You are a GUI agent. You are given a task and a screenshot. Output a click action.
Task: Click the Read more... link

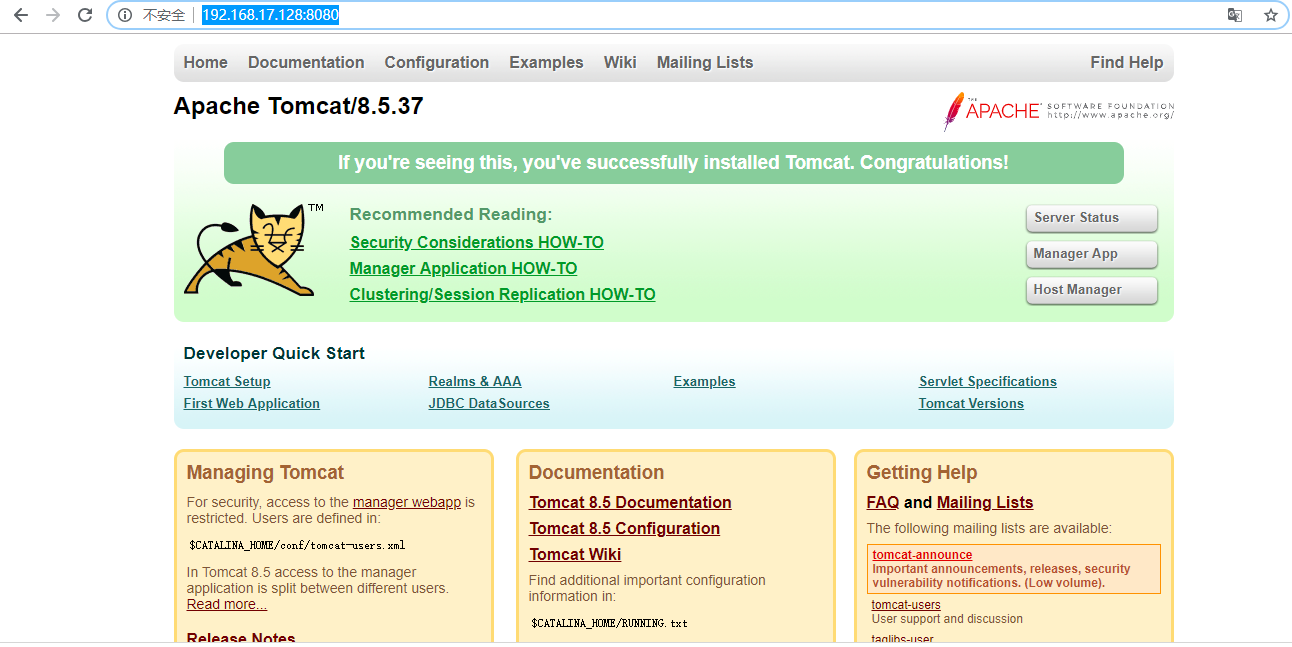pyautogui.click(x=227, y=604)
